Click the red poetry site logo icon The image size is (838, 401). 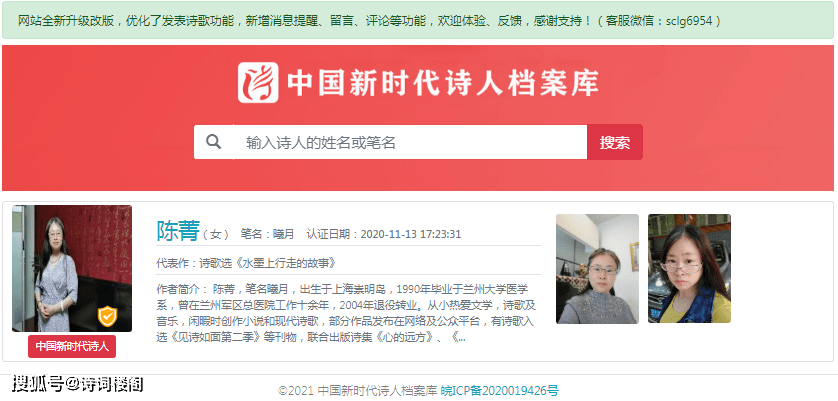(258, 82)
